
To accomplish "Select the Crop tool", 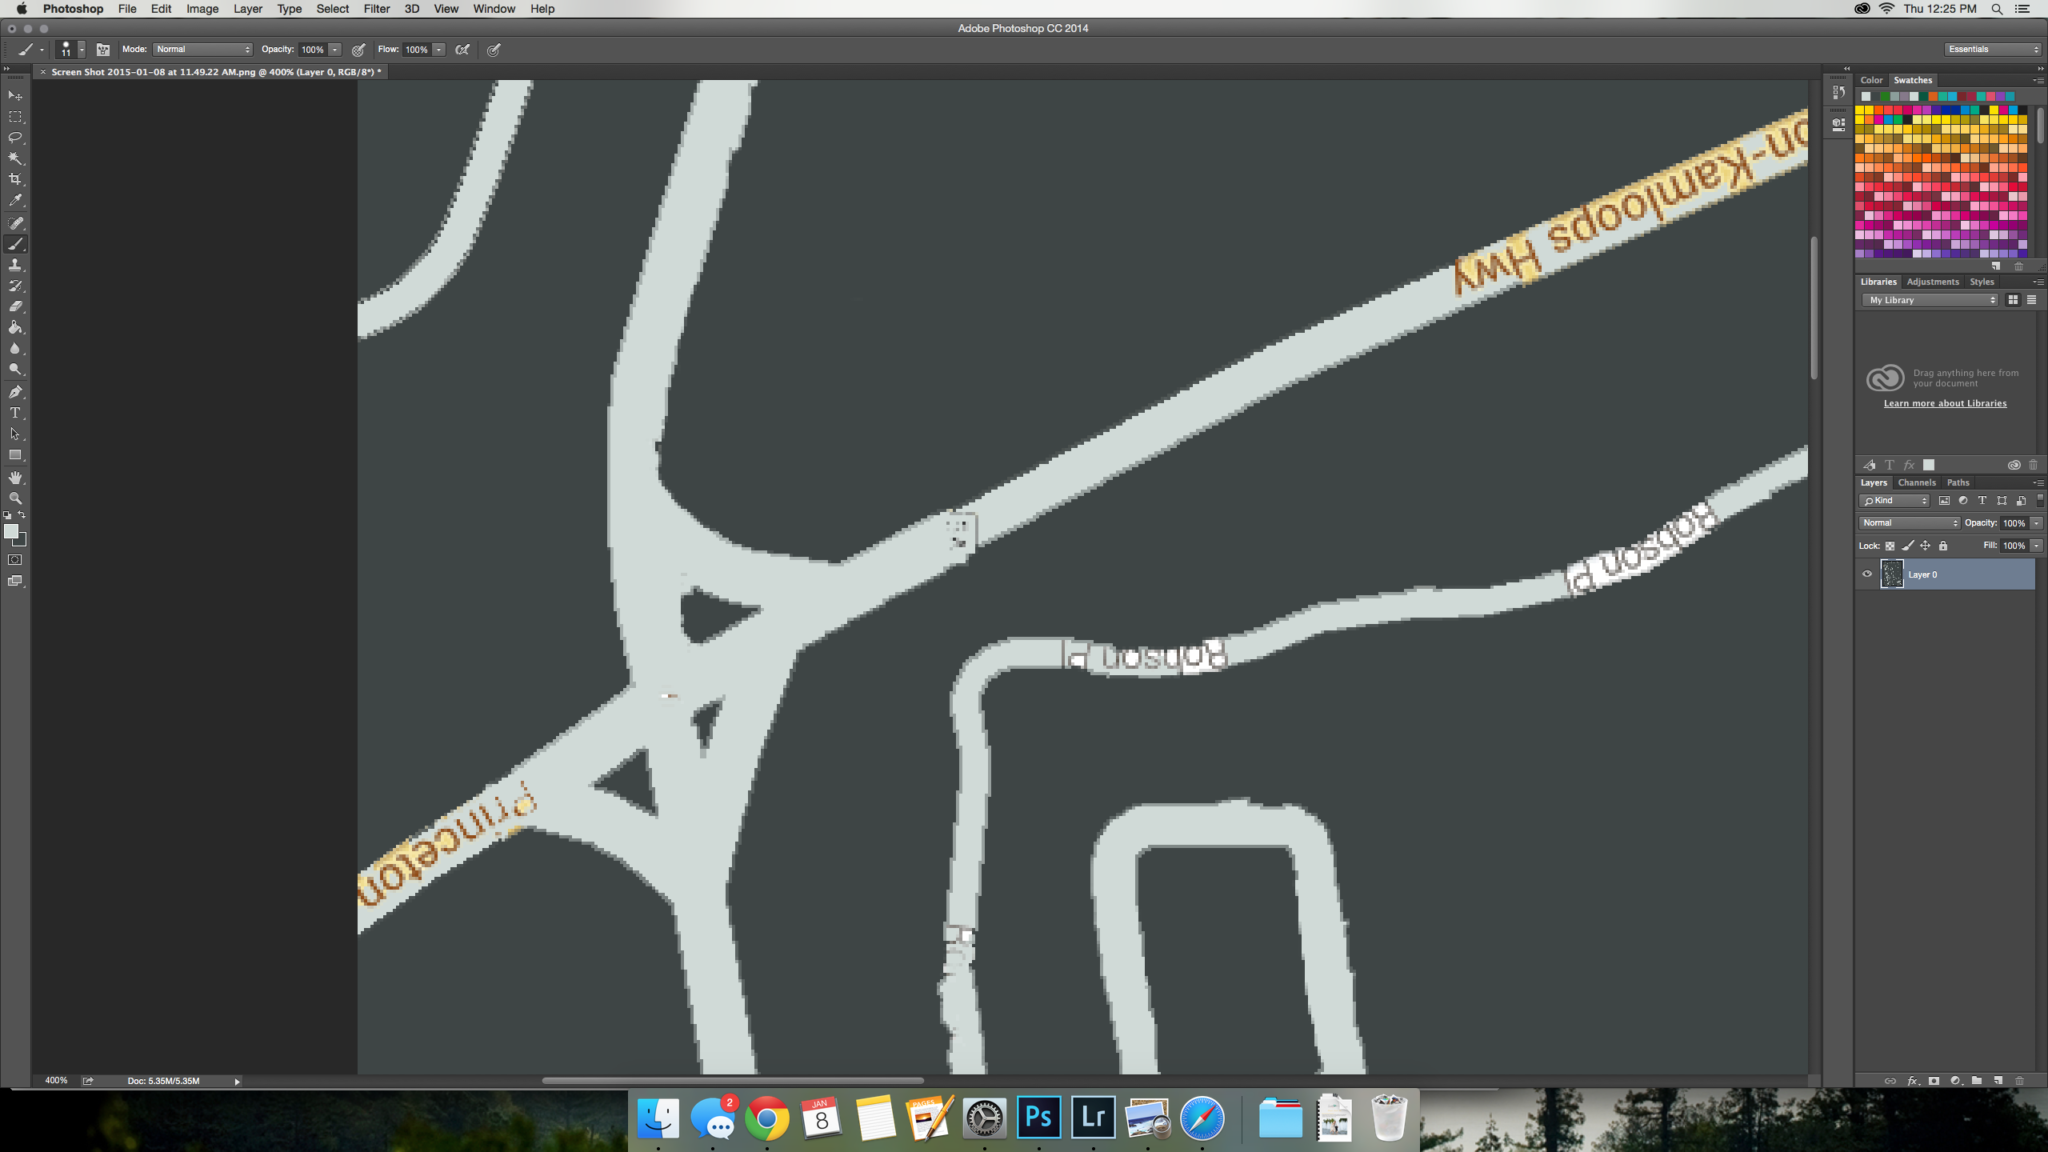I will coord(15,179).
